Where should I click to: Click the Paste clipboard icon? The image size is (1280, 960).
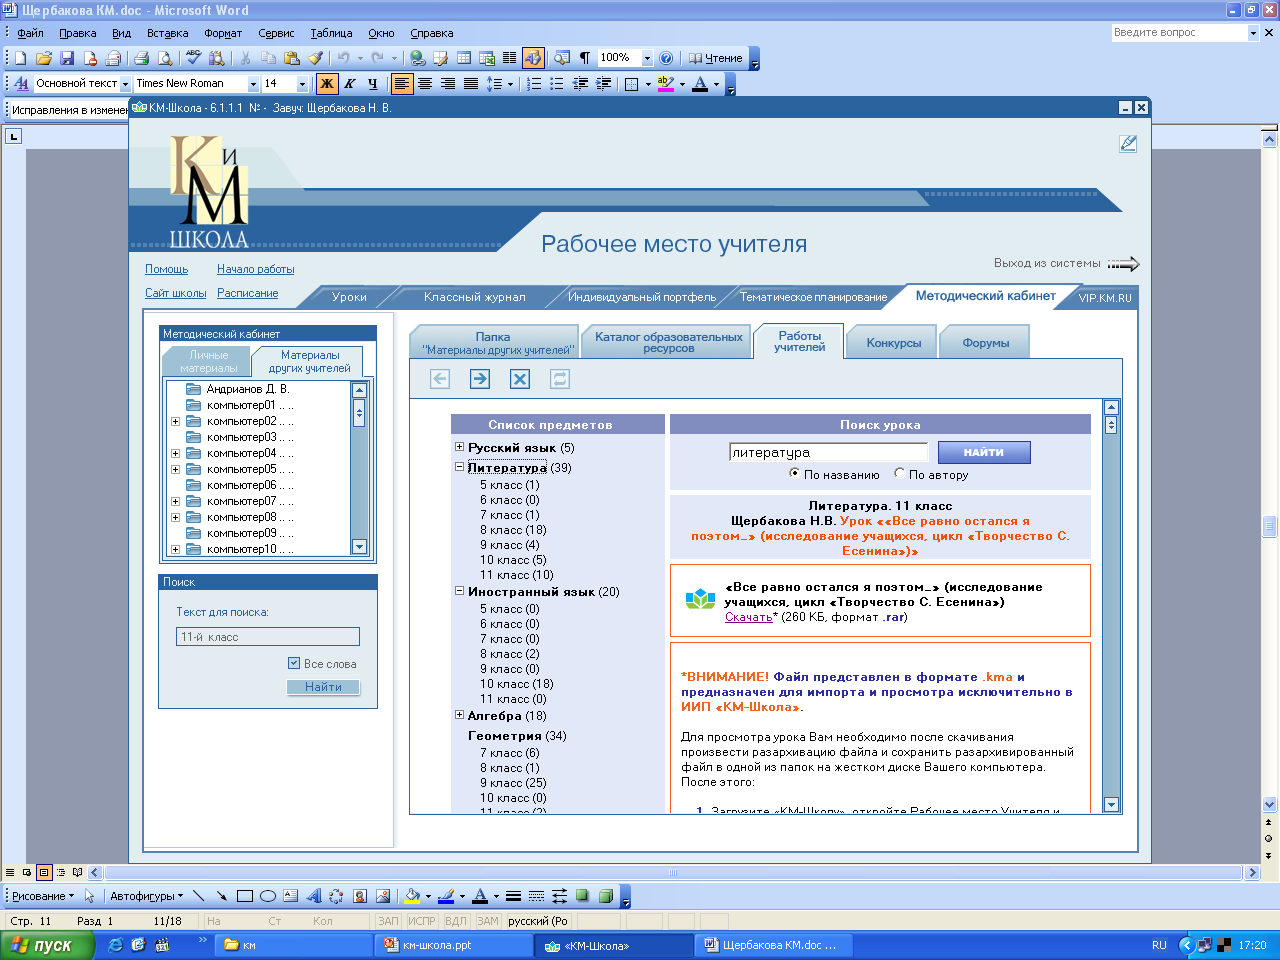[x=292, y=58]
